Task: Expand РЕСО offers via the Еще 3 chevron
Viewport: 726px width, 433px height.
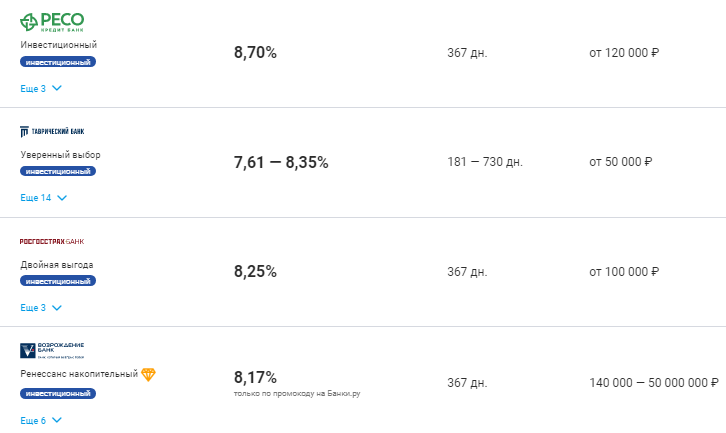Action: (x=41, y=88)
